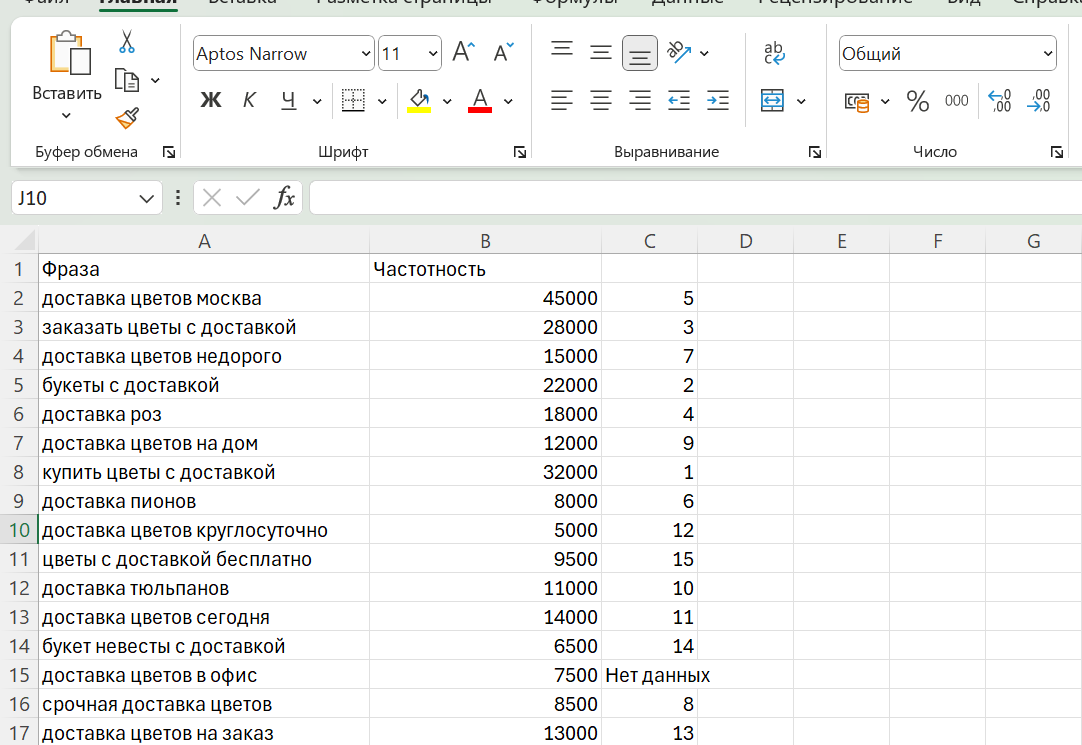Open formula bar three-dot options
The height and width of the screenshot is (745, 1082).
(x=178, y=198)
